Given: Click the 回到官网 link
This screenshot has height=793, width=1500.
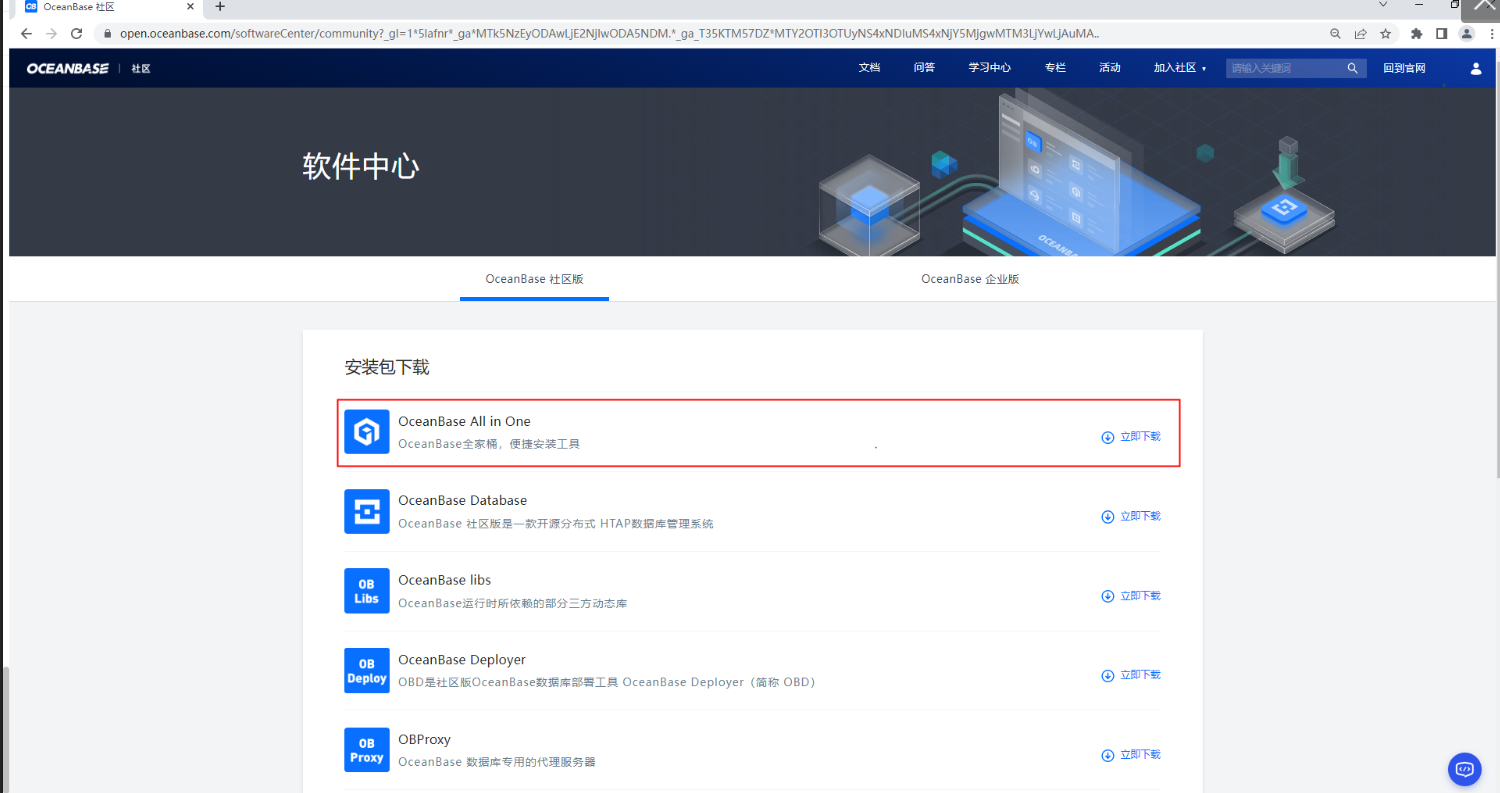Looking at the screenshot, I should (x=1404, y=68).
